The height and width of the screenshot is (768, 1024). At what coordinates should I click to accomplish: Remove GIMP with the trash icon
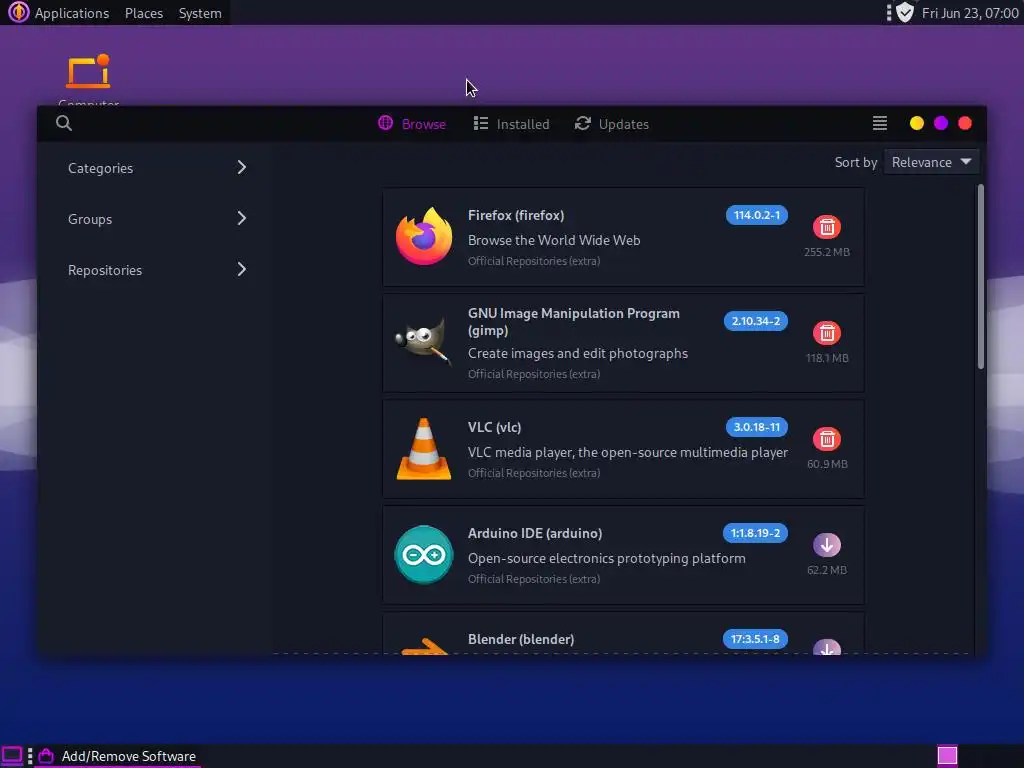tap(827, 333)
